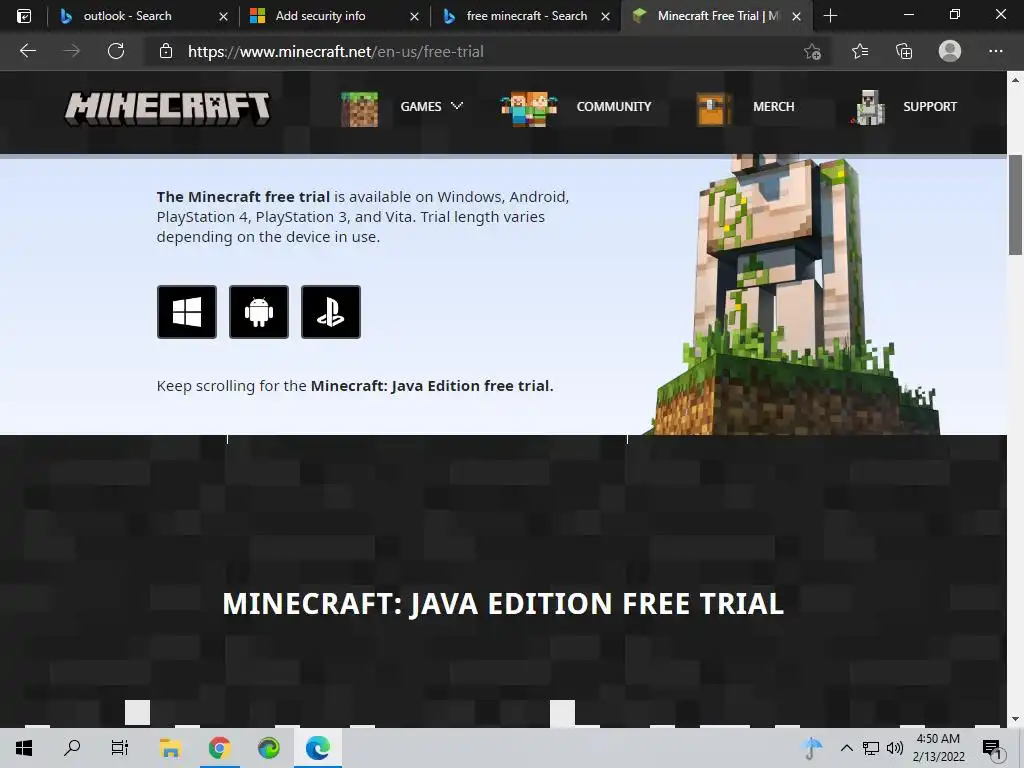Click the green Edge variant taskbar icon
Viewport: 1024px width, 768px height.
click(x=268, y=748)
